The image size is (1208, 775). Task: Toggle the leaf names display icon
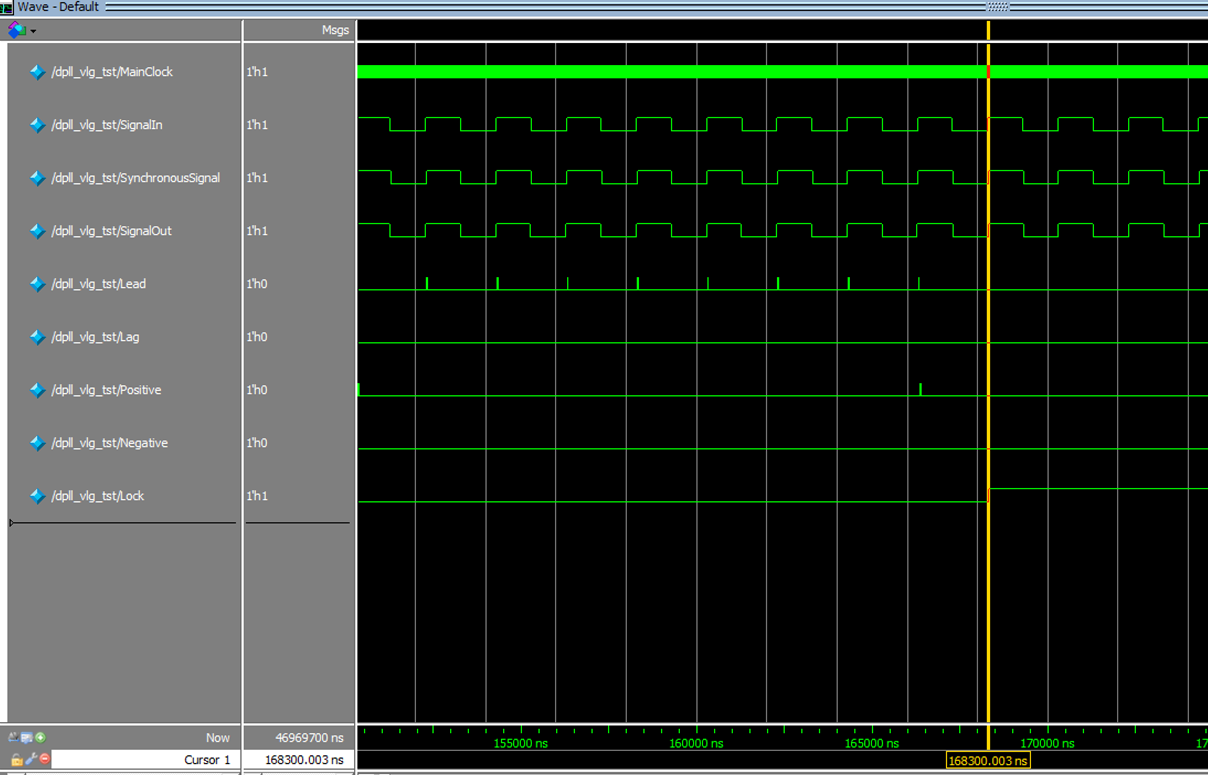click(x=14, y=738)
